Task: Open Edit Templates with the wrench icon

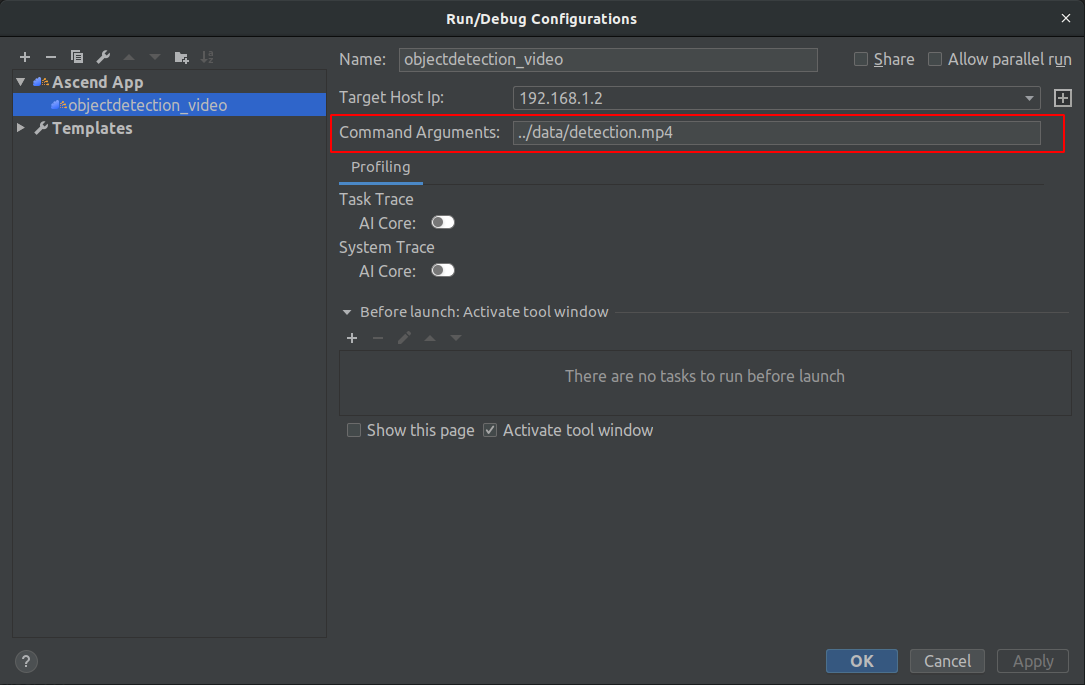Action: coord(102,57)
